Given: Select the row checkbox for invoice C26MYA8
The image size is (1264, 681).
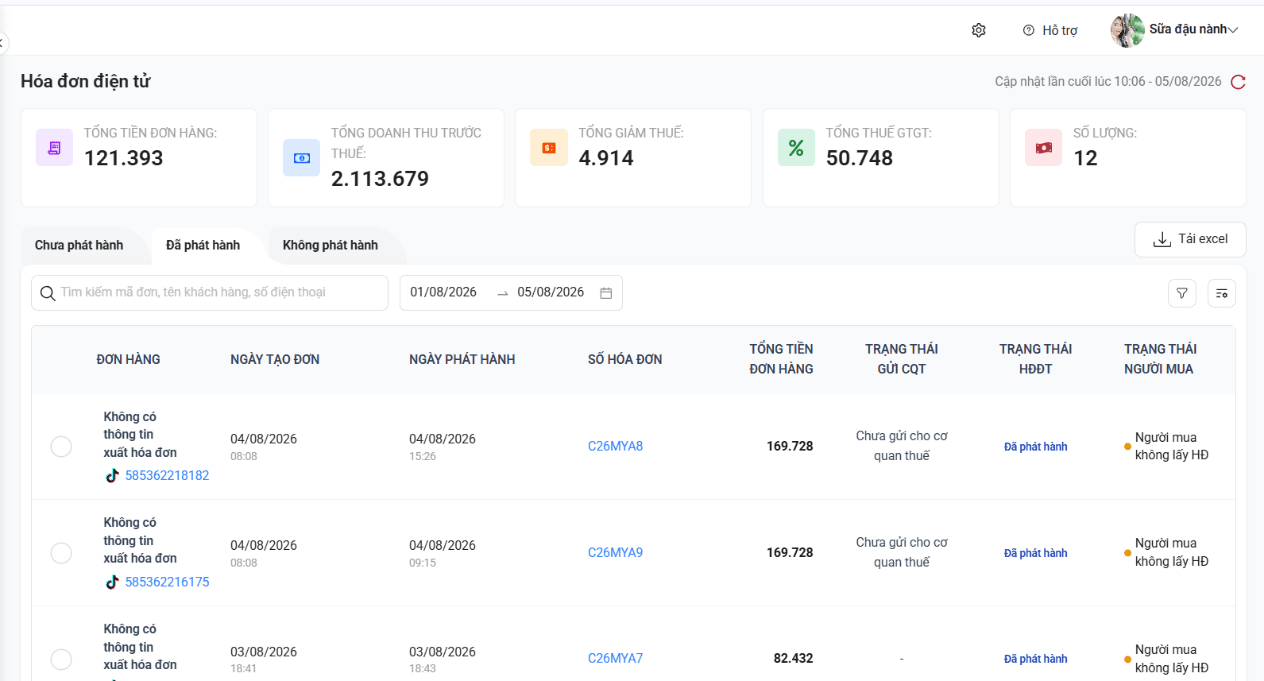Looking at the screenshot, I should [x=61, y=447].
